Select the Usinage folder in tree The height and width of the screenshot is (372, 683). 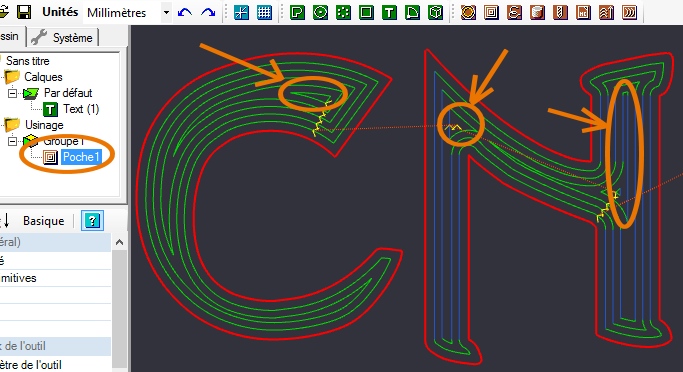44,125
